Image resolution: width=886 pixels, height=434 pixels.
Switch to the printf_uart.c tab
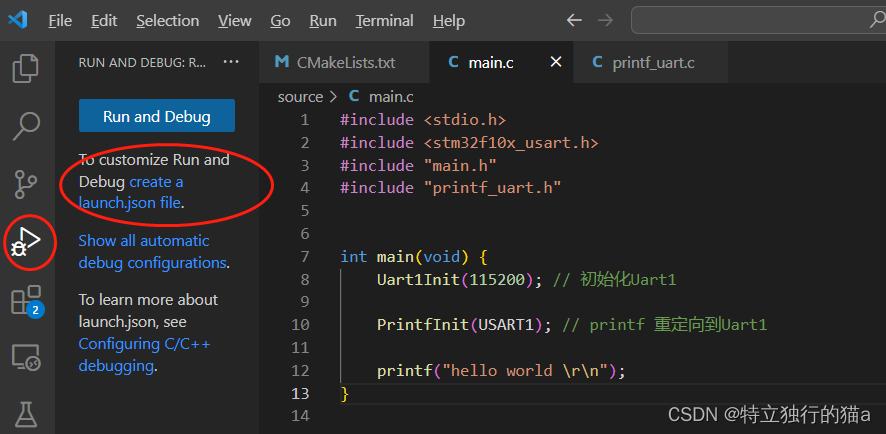[650, 62]
